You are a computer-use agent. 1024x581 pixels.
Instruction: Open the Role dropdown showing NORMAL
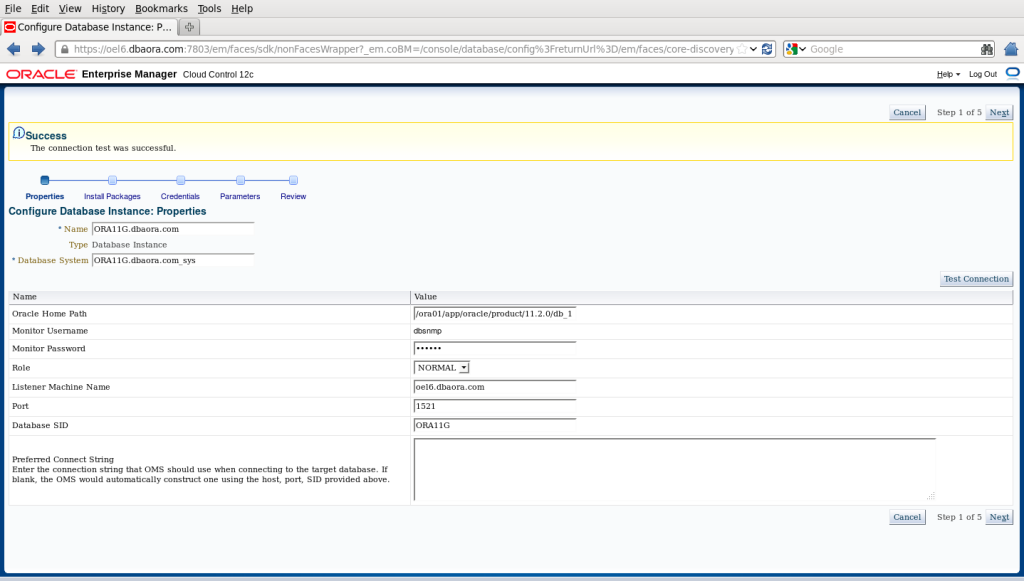coord(441,368)
